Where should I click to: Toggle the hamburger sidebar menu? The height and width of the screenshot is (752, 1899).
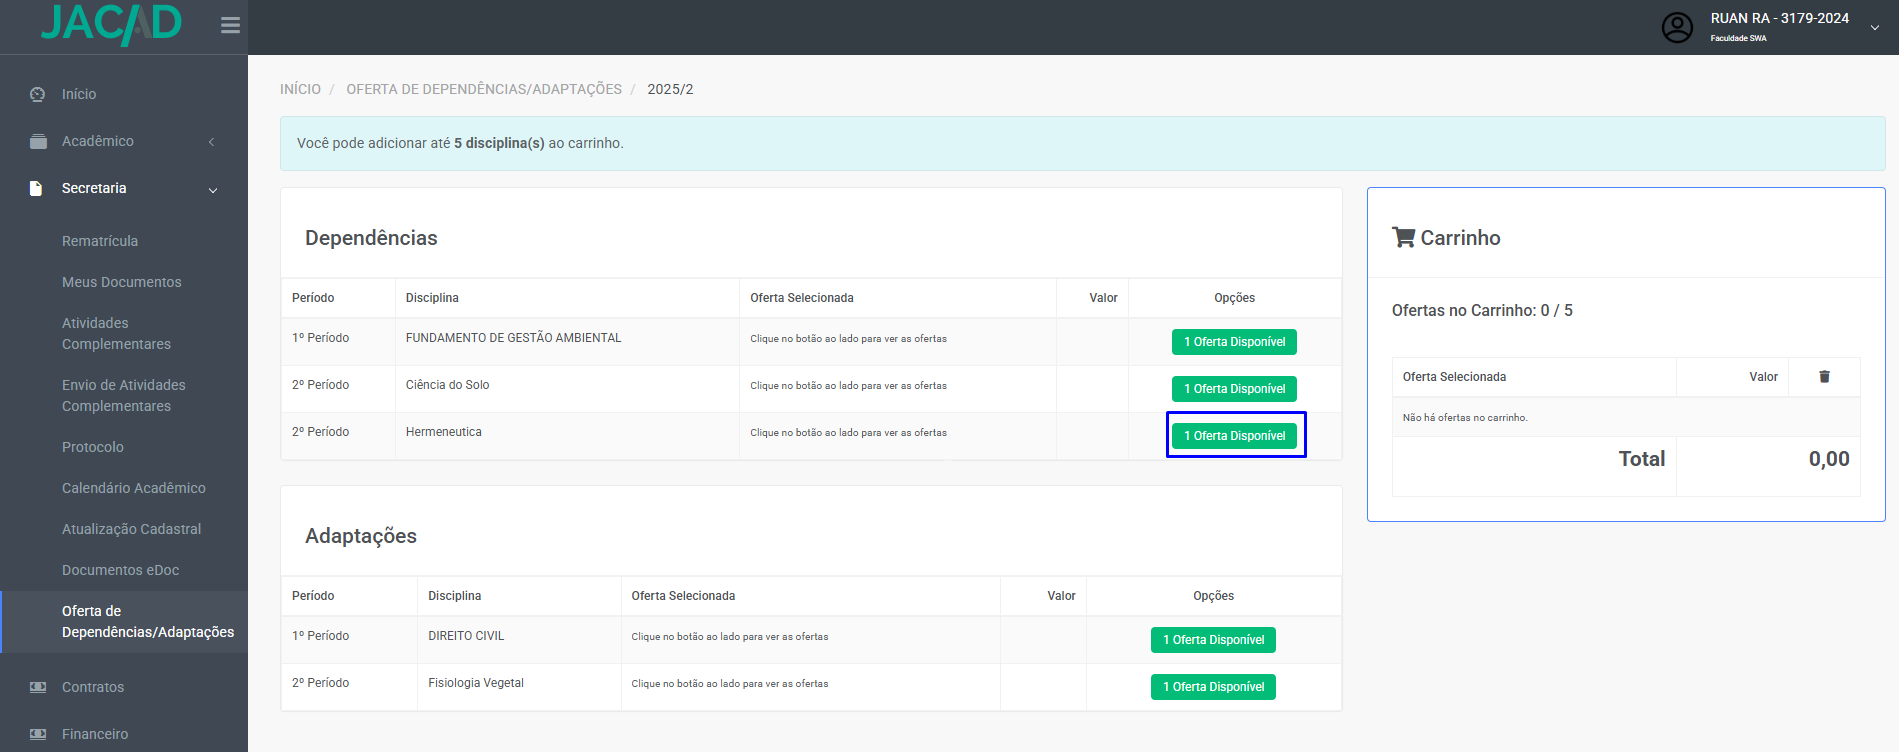point(230,25)
